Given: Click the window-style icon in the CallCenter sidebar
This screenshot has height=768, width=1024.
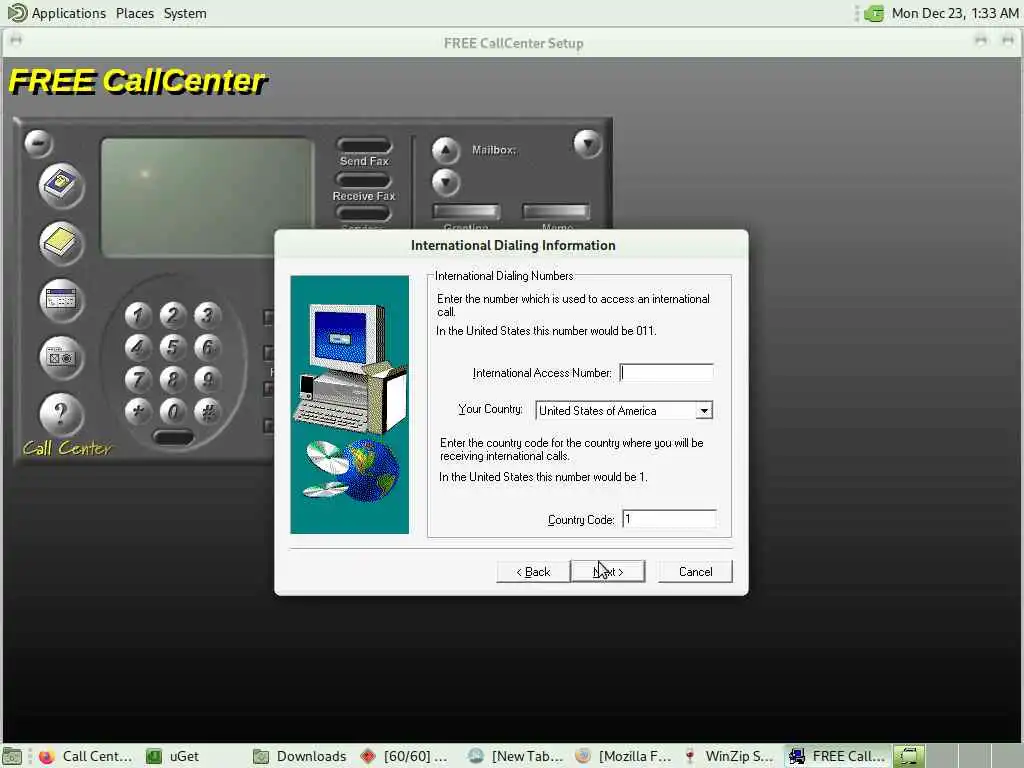Looking at the screenshot, I should (x=61, y=300).
